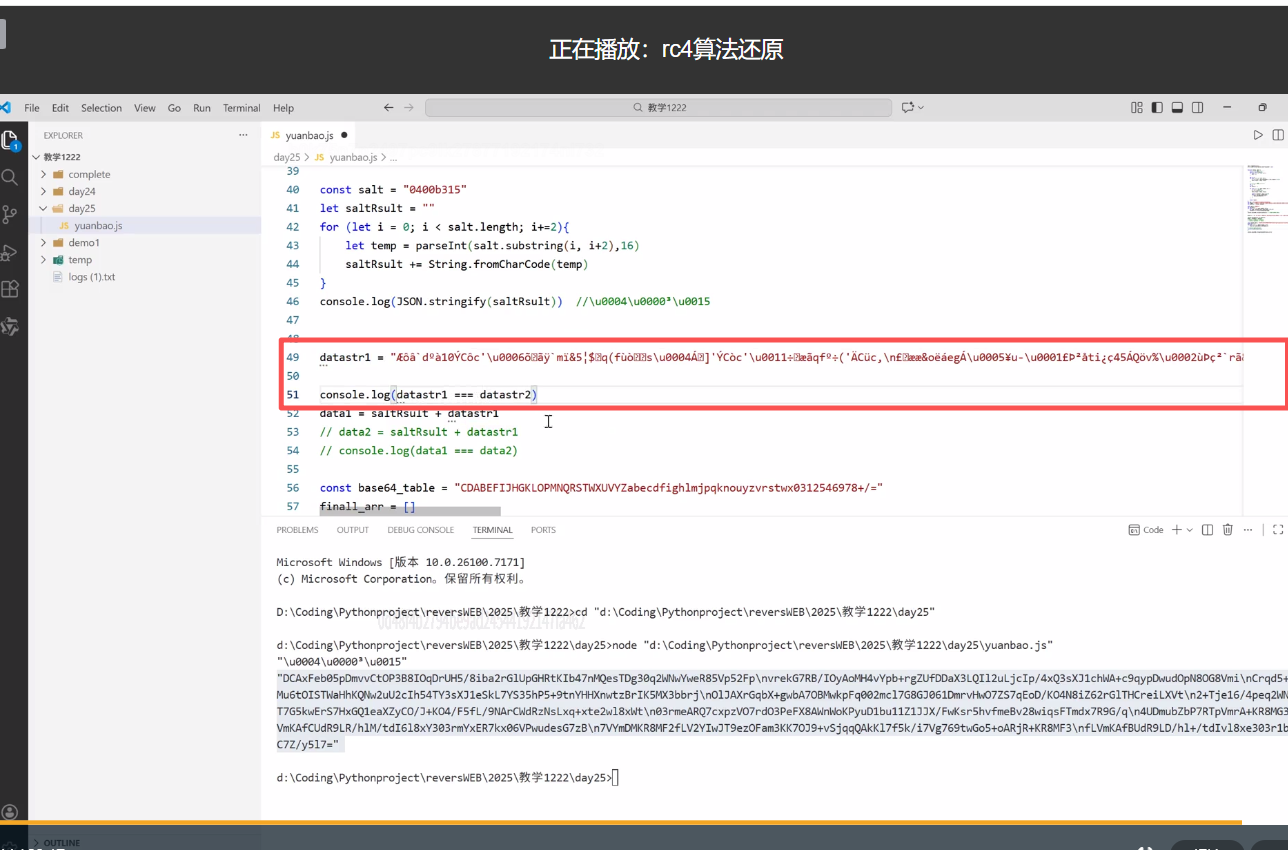Collapse the day25 folder

point(145,208)
